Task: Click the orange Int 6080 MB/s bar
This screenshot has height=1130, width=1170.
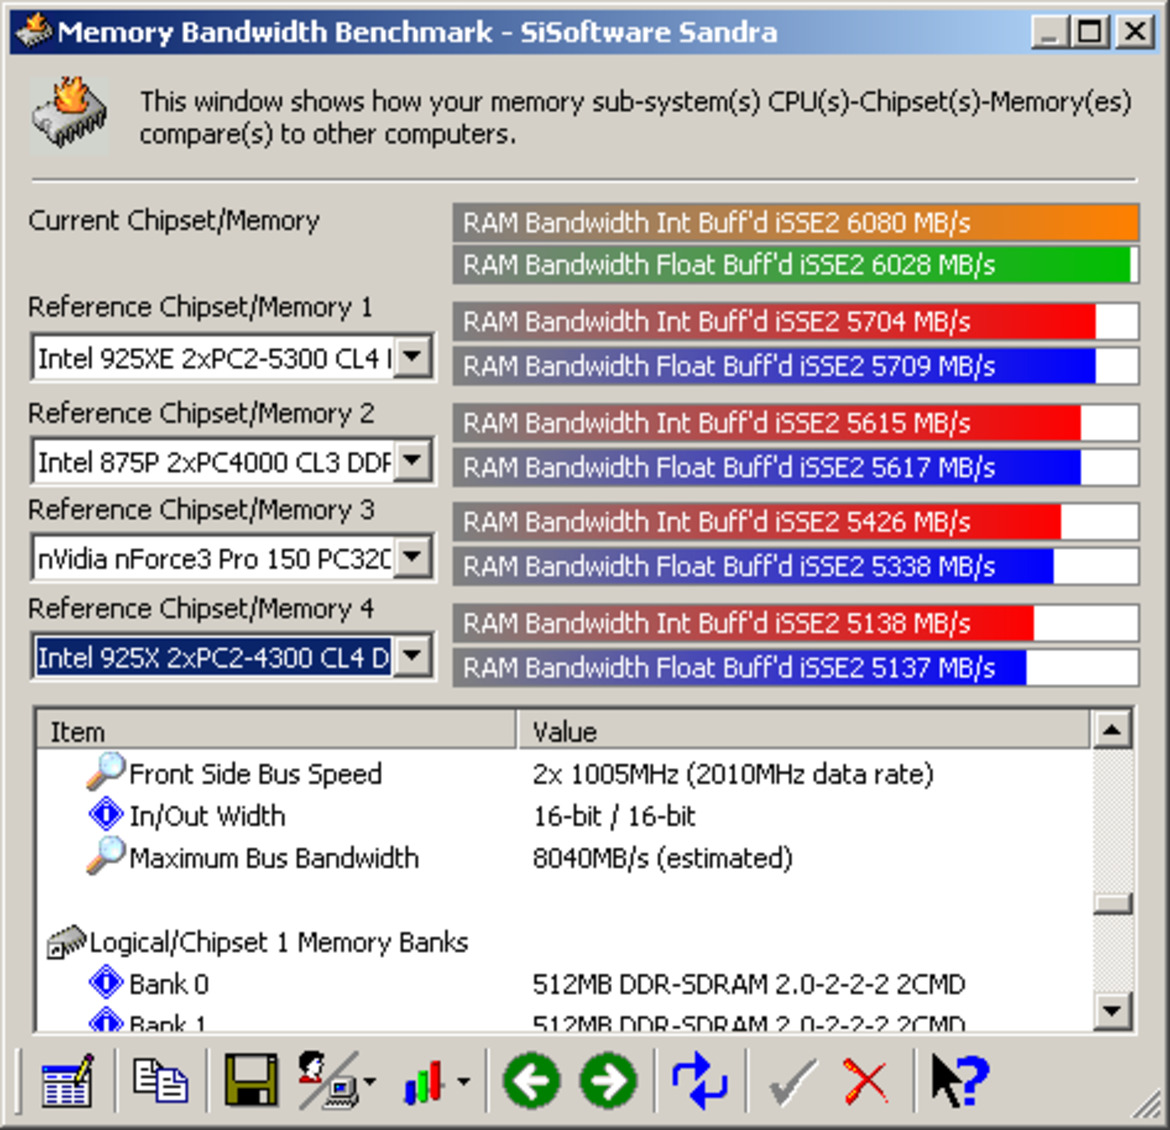Action: 795,222
